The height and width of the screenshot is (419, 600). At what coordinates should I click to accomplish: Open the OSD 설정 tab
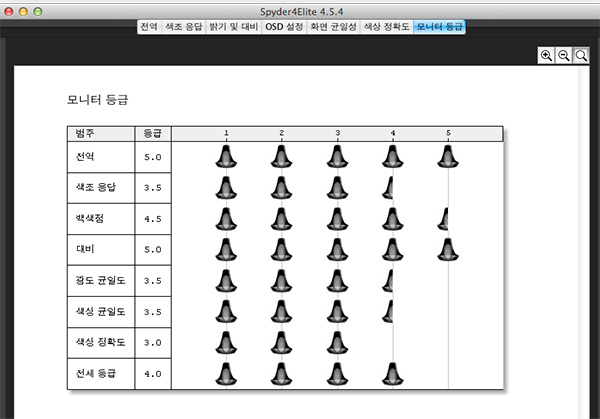(285, 26)
